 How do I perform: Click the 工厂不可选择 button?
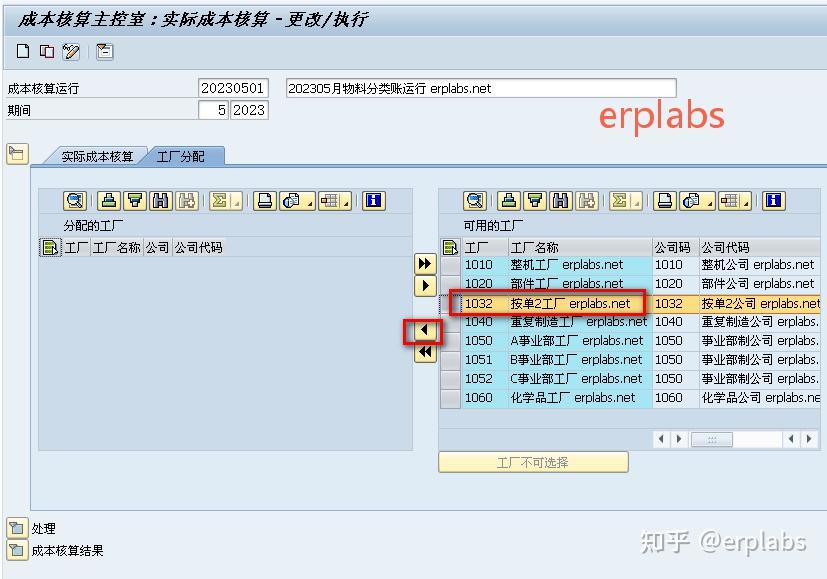[533, 462]
